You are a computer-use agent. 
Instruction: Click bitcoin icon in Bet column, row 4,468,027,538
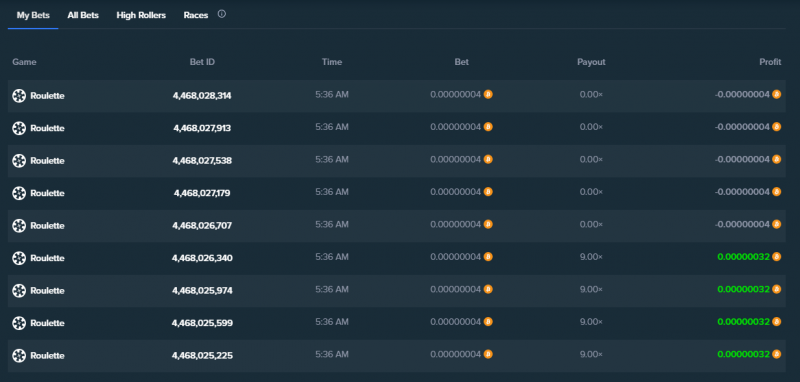coord(488,159)
